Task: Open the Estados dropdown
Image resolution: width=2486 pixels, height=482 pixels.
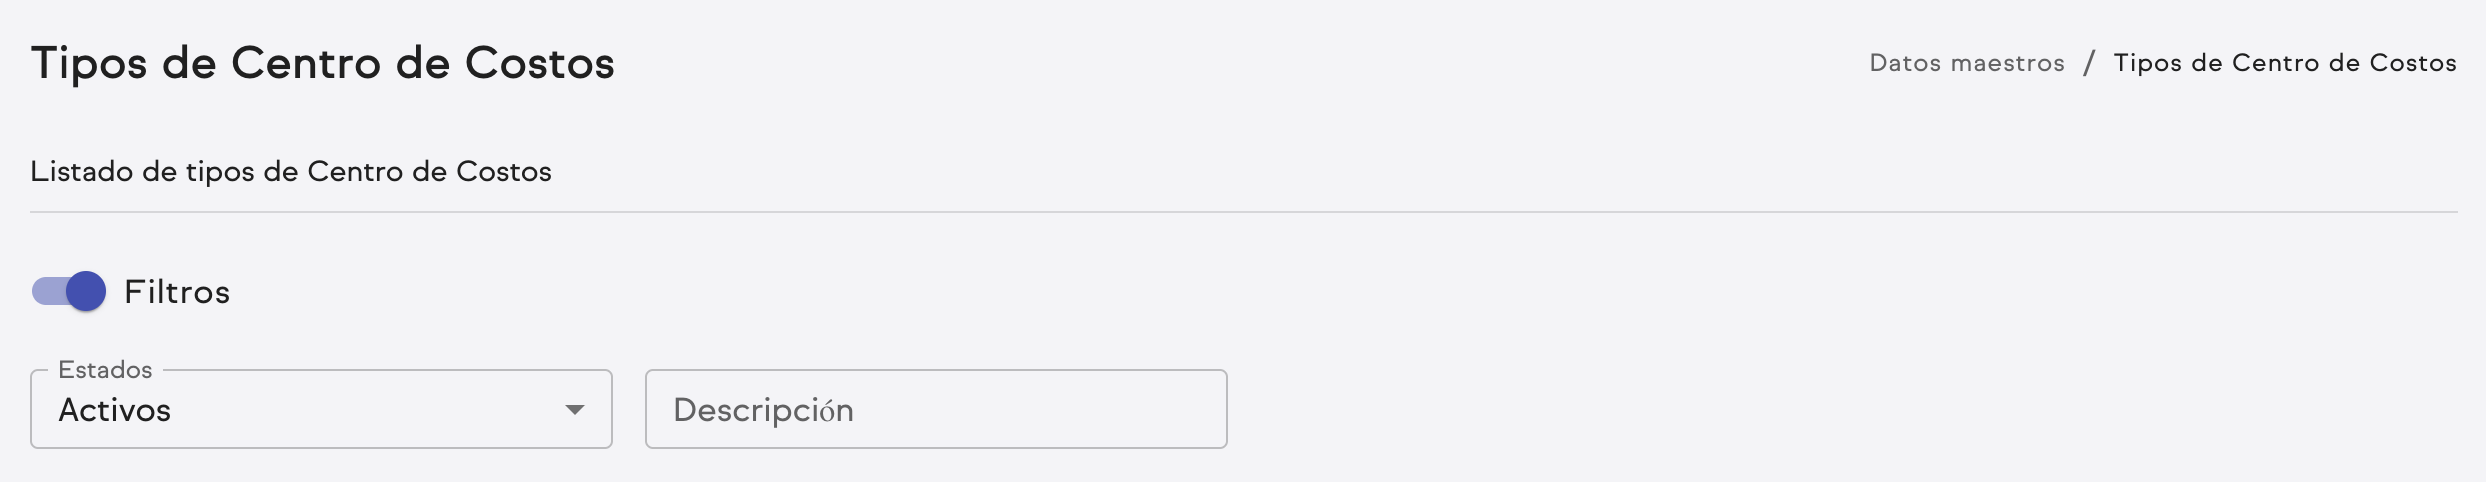Action: (x=320, y=410)
